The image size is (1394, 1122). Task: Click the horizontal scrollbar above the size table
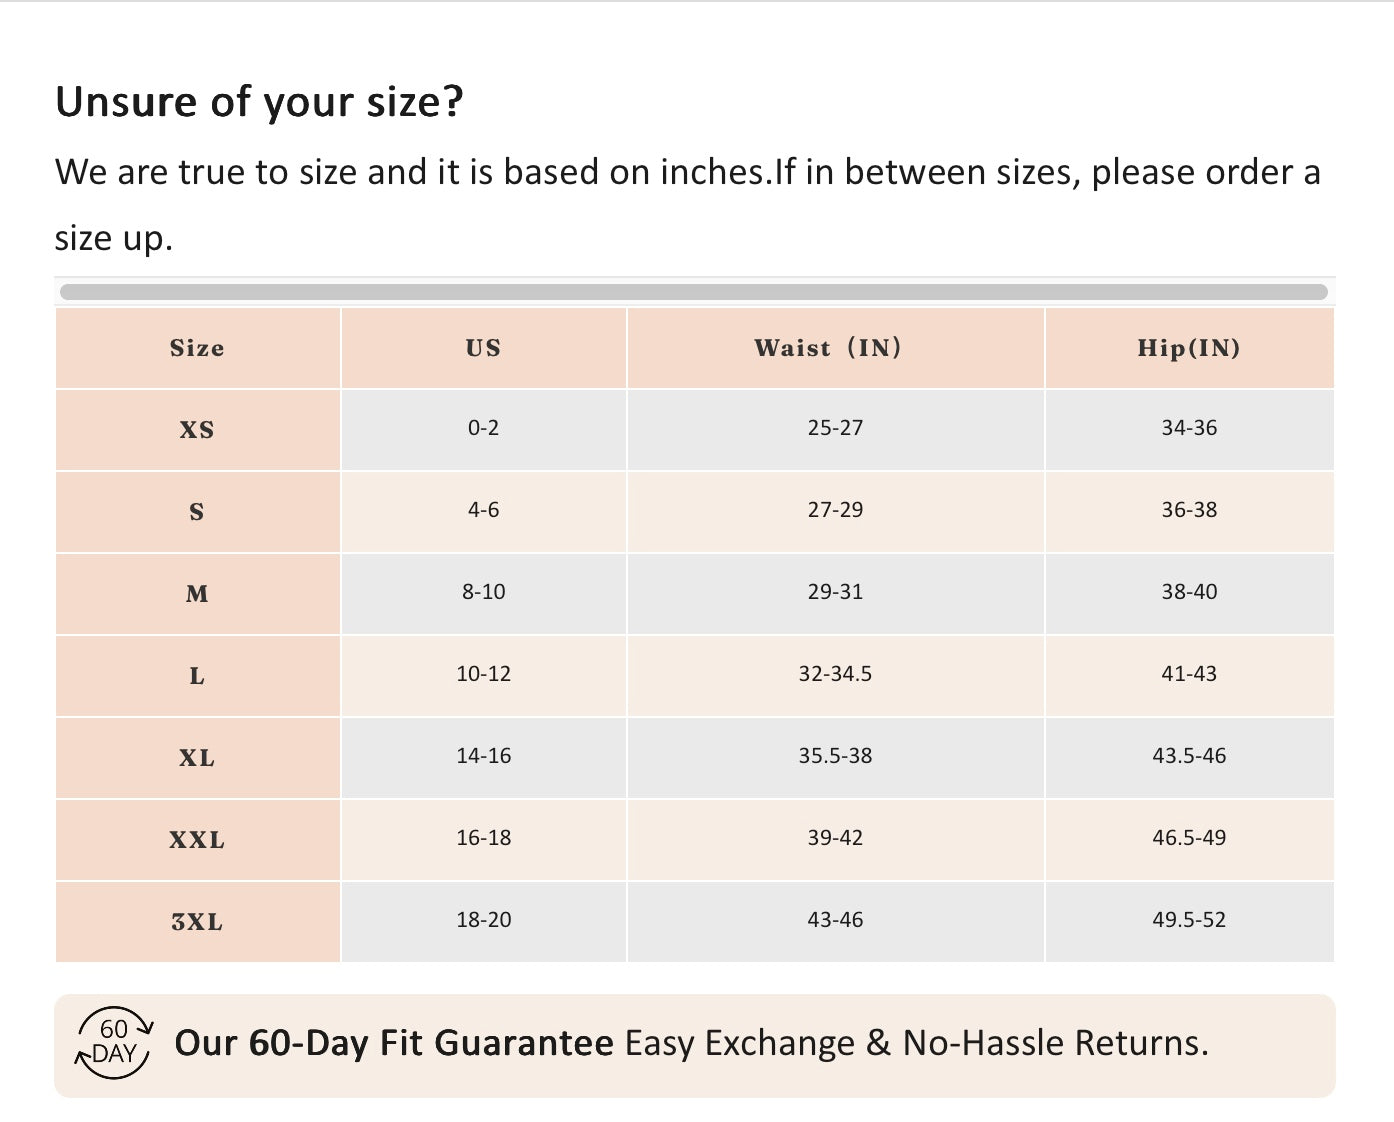click(x=693, y=292)
